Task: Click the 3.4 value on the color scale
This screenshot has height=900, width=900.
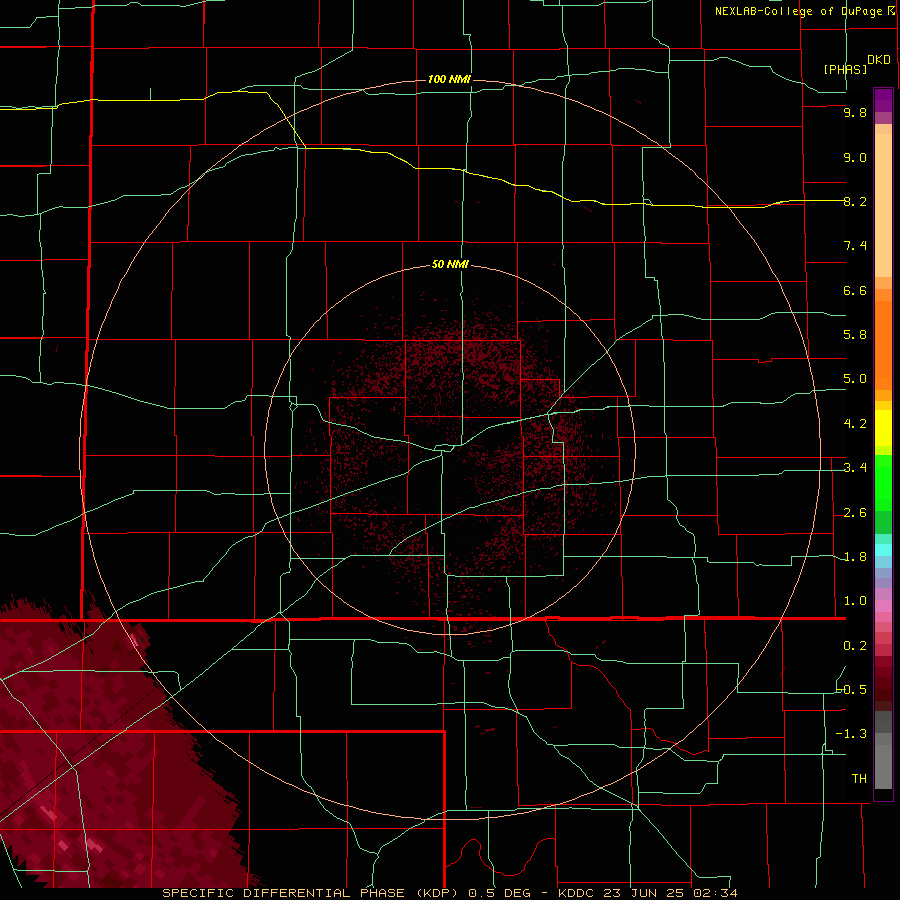Action: pos(855,468)
